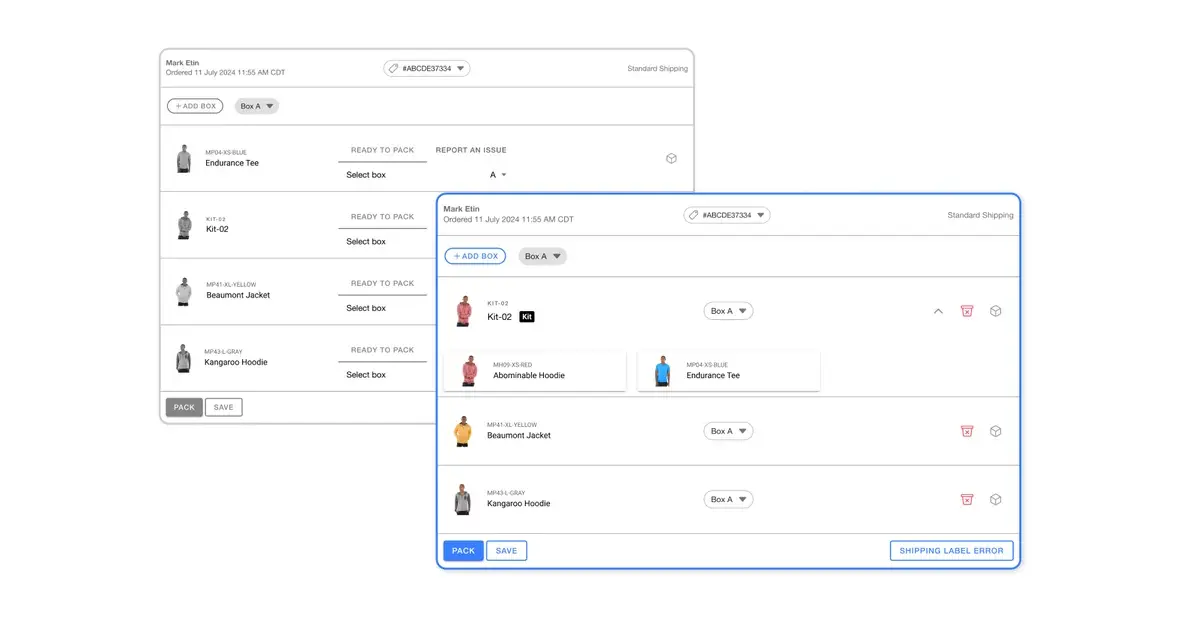The width and height of the screenshot is (1180, 618).
Task: Click the Endurance Tee kit item card in the front window
Action: coord(728,370)
